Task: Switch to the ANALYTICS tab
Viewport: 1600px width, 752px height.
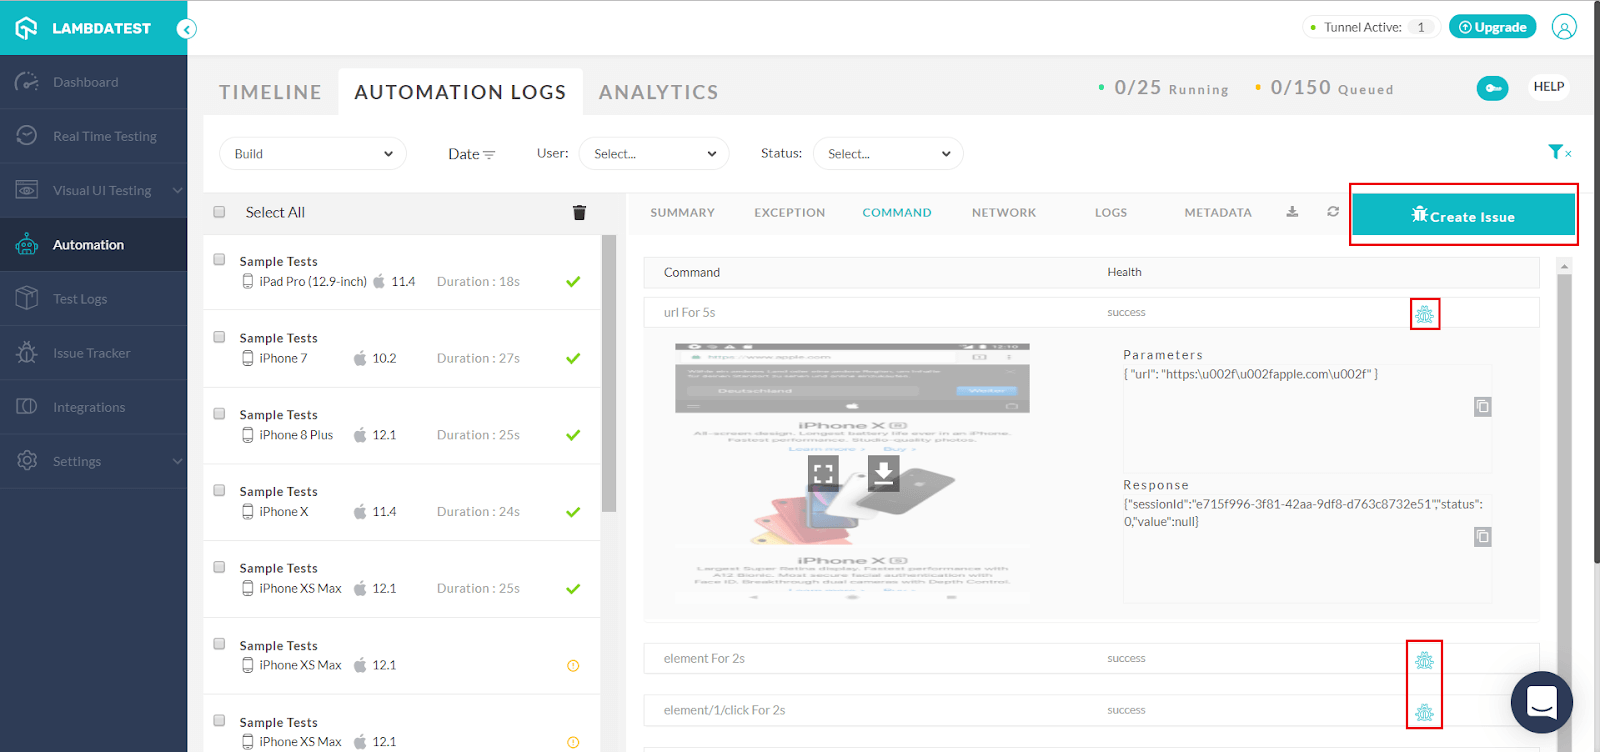Action: point(658,92)
